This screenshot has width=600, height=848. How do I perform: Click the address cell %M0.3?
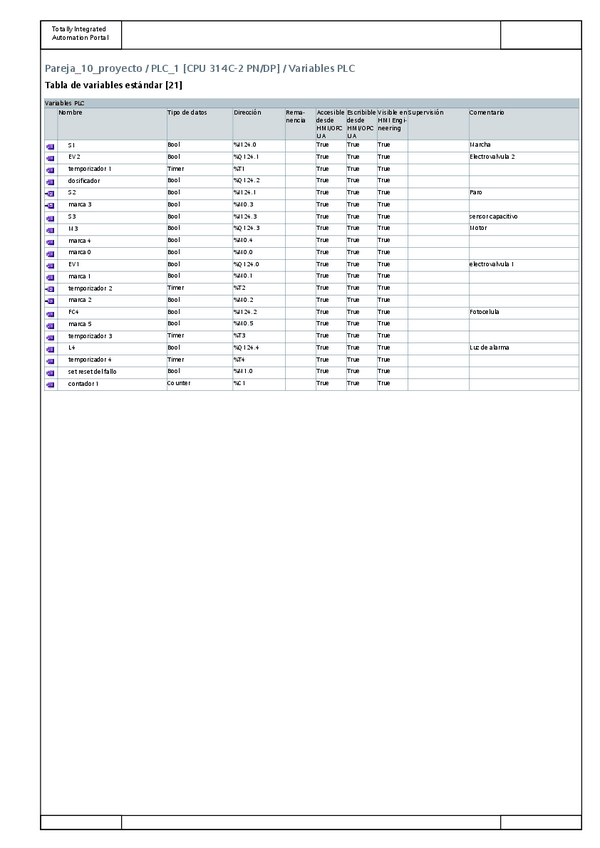click(259, 204)
